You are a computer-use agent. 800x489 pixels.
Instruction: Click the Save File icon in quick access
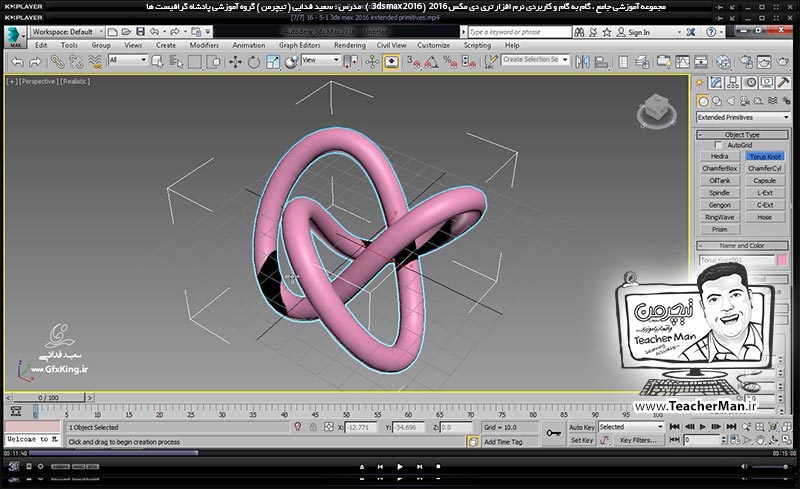pyautogui.click(x=140, y=32)
